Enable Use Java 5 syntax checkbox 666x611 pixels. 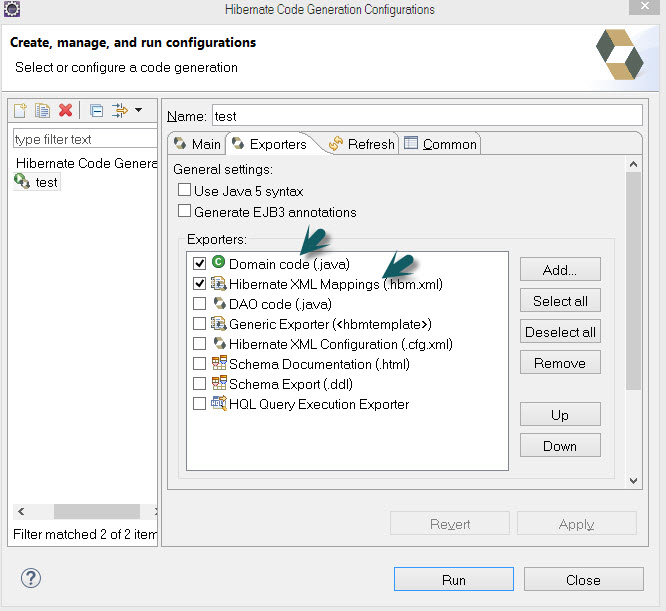point(184,191)
